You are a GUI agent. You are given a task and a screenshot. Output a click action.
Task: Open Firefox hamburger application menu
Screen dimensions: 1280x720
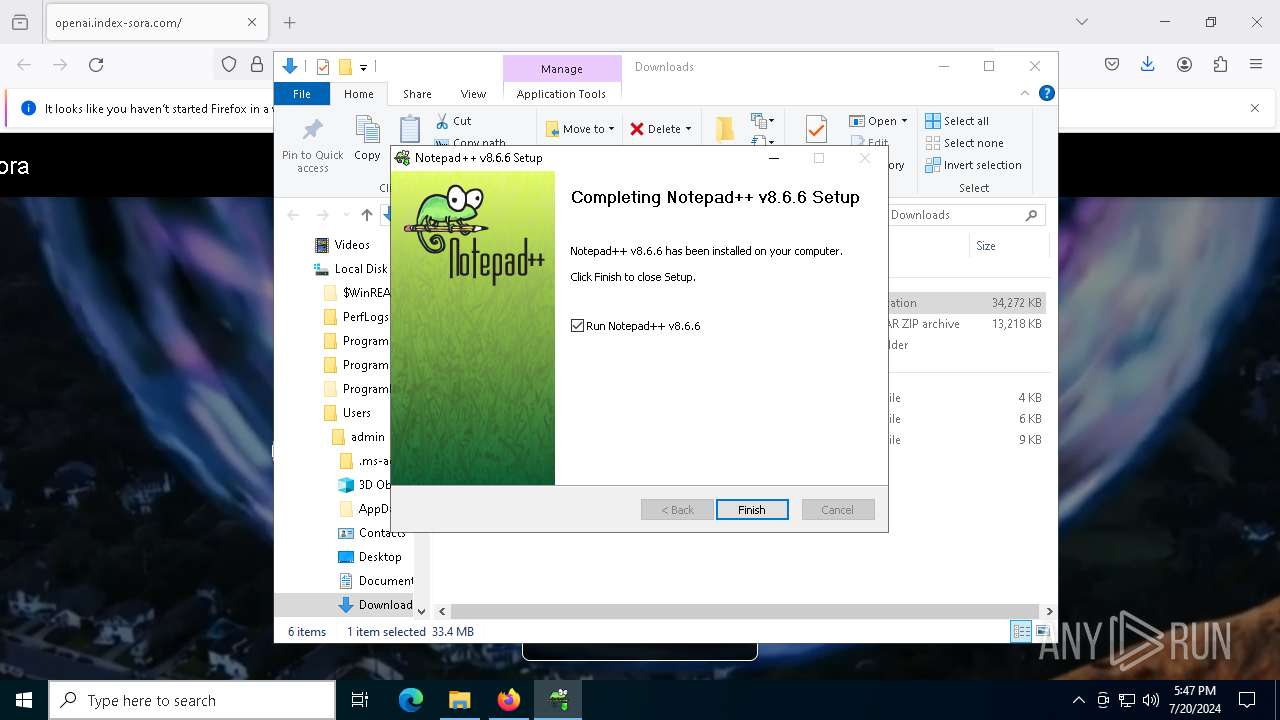(1256, 65)
